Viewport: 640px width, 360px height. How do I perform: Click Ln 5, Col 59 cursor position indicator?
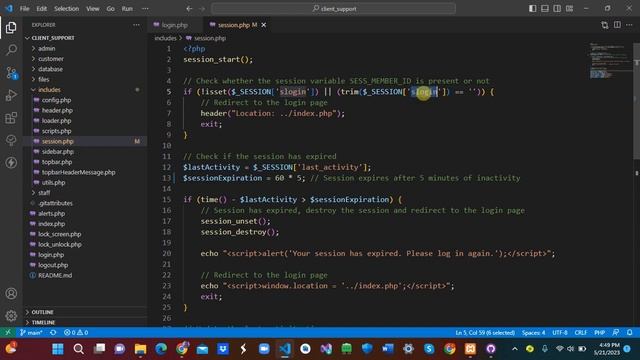click(x=485, y=333)
